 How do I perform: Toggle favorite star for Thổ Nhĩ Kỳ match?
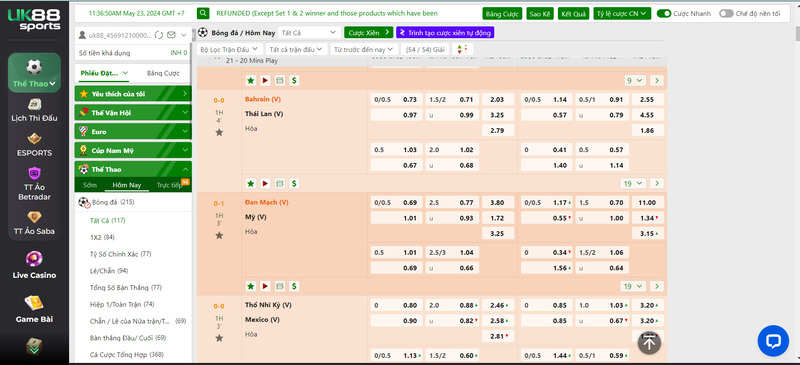219,338
